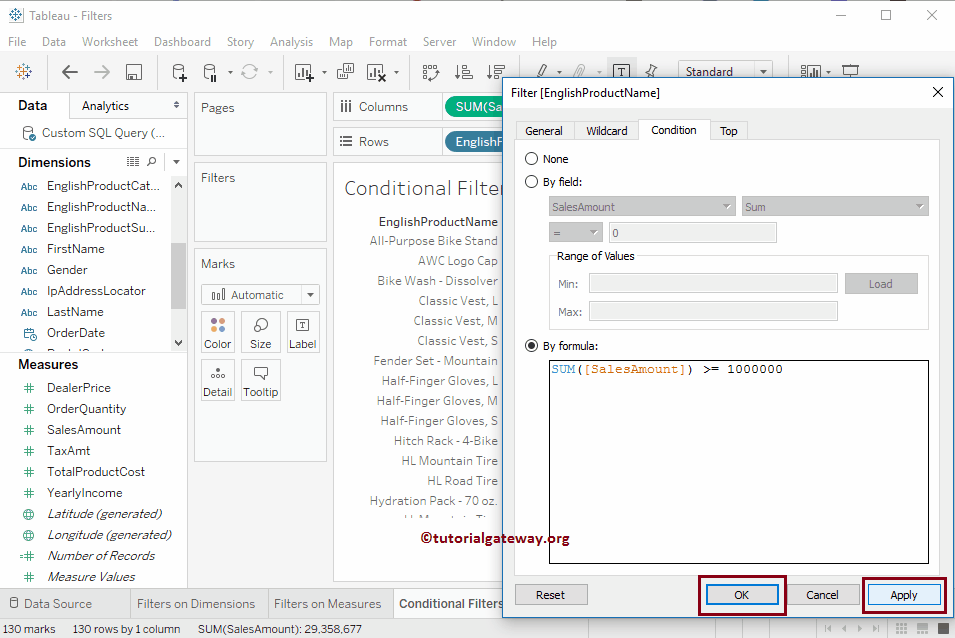Open the Automatic mark type dropdown

(x=310, y=294)
